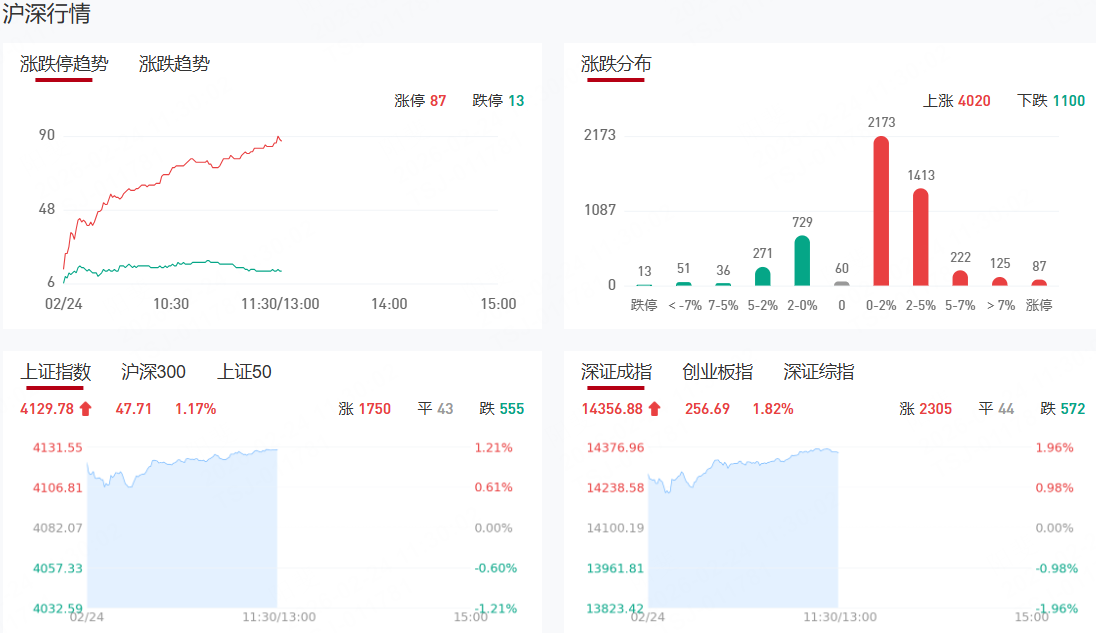Switch to the 创业板指 tab
The image size is (1096, 633).
coord(717,372)
